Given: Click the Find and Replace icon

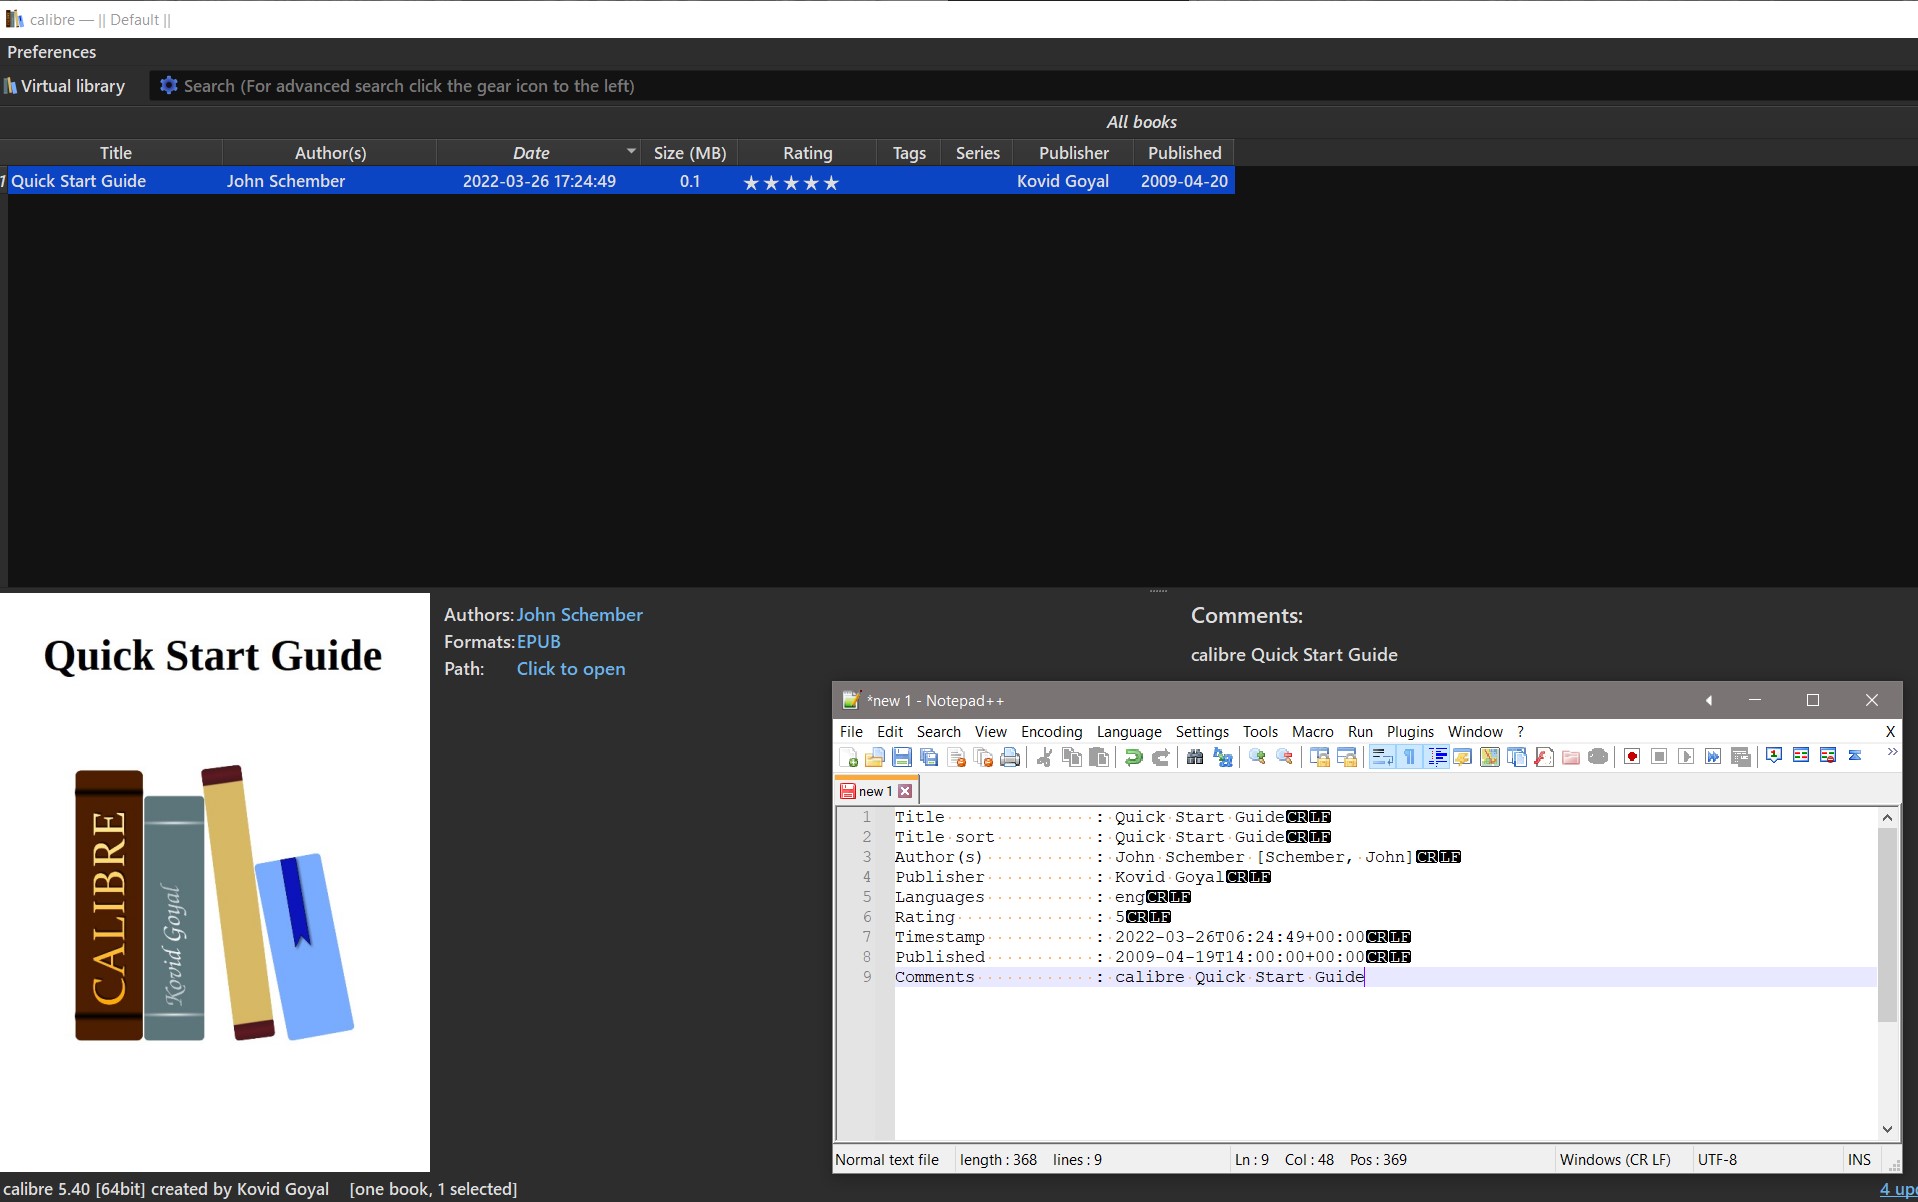Looking at the screenshot, I should (1222, 757).
